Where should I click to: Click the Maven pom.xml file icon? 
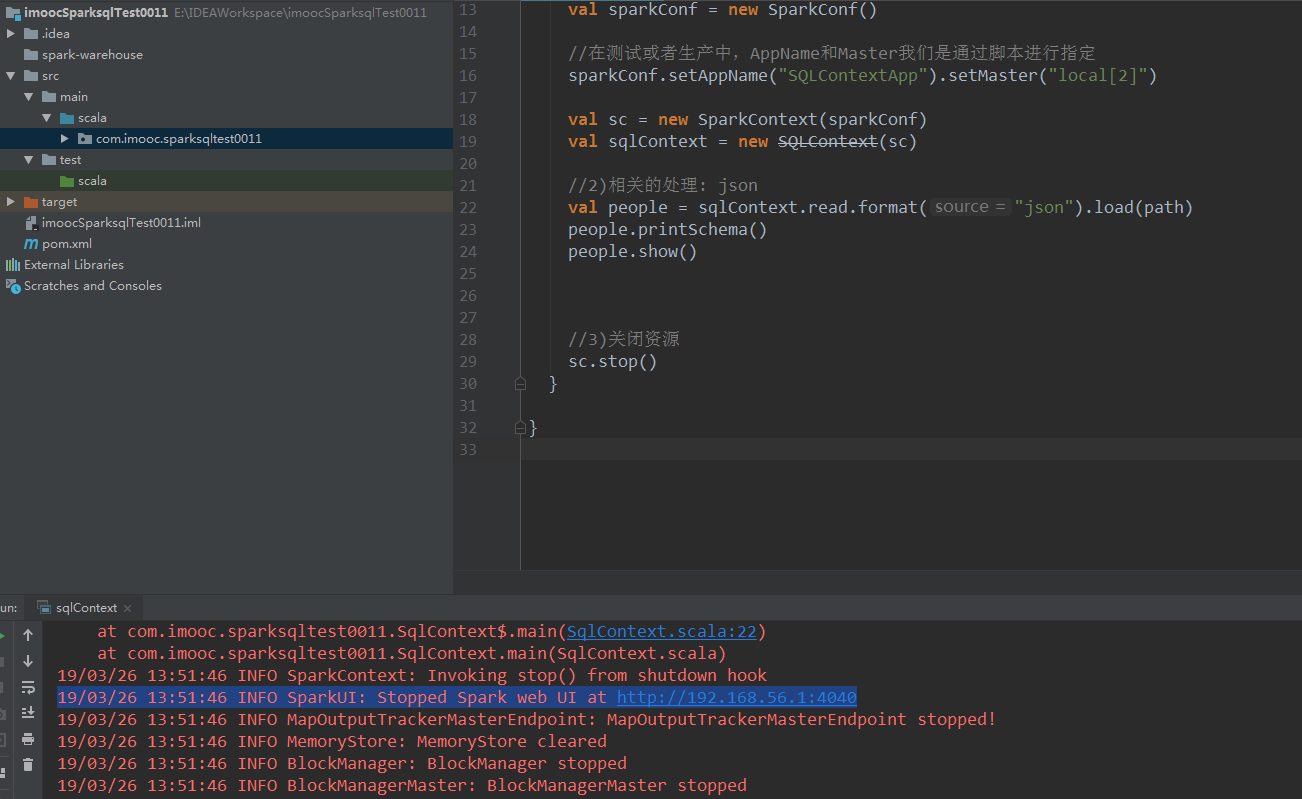point(31,244)
